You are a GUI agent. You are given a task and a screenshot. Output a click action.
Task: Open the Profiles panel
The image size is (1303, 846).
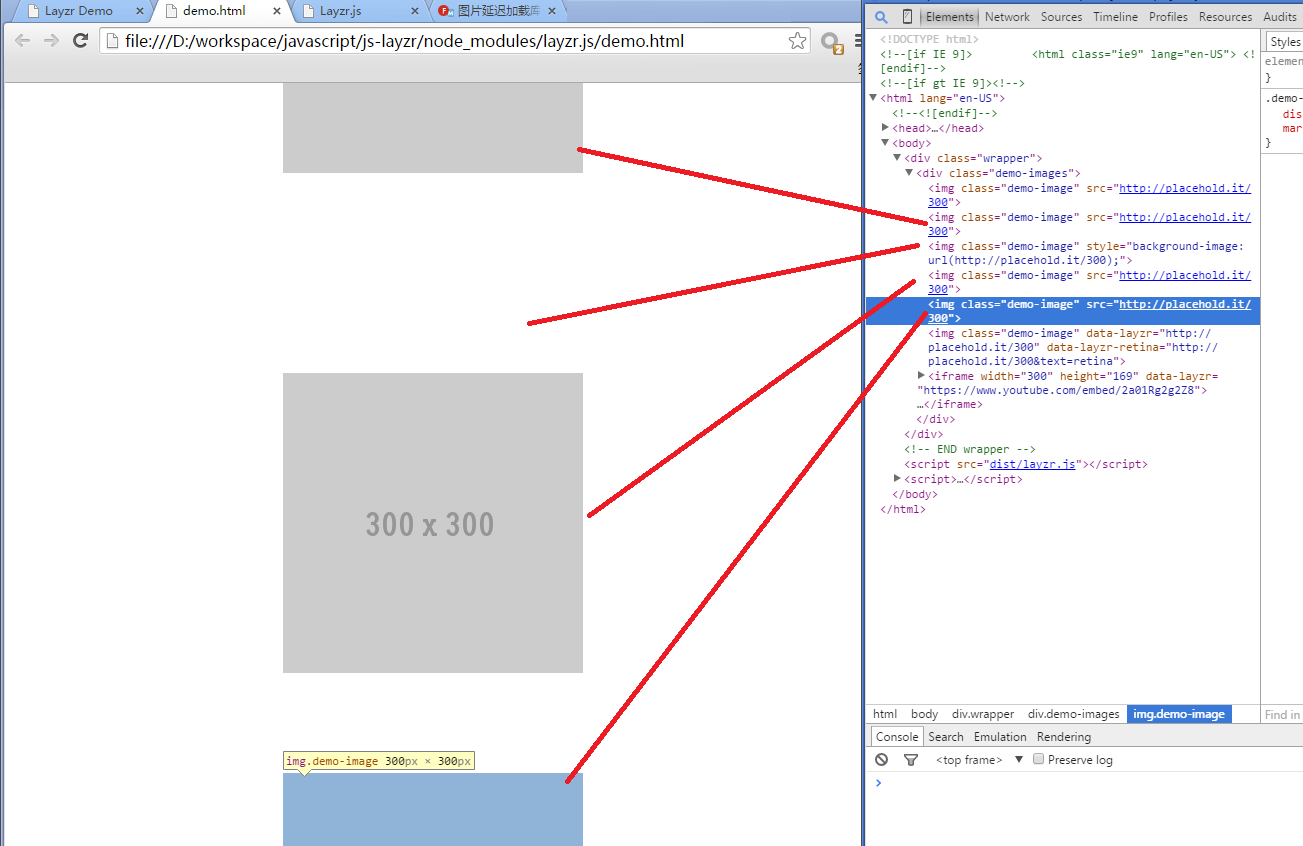[x=1168, y=17]
